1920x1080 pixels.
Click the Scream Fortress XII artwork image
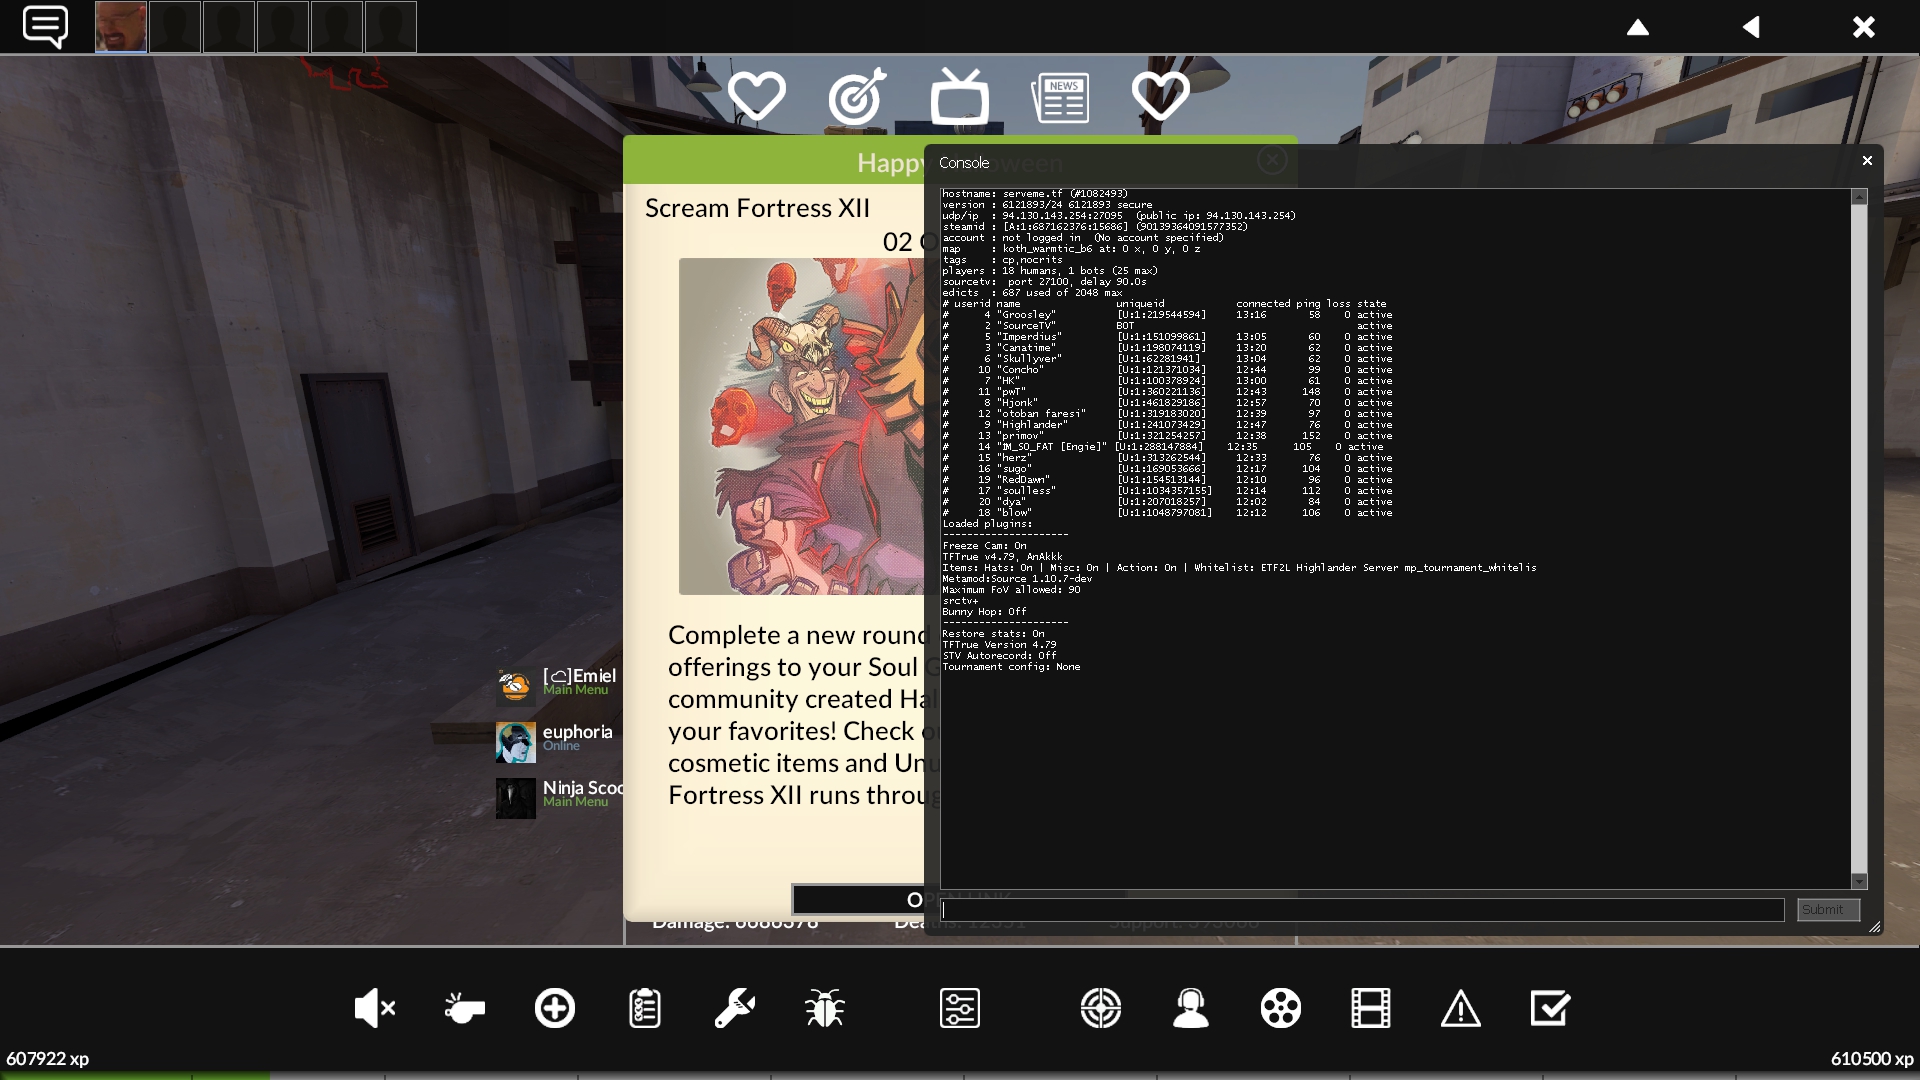coord(801,426)
